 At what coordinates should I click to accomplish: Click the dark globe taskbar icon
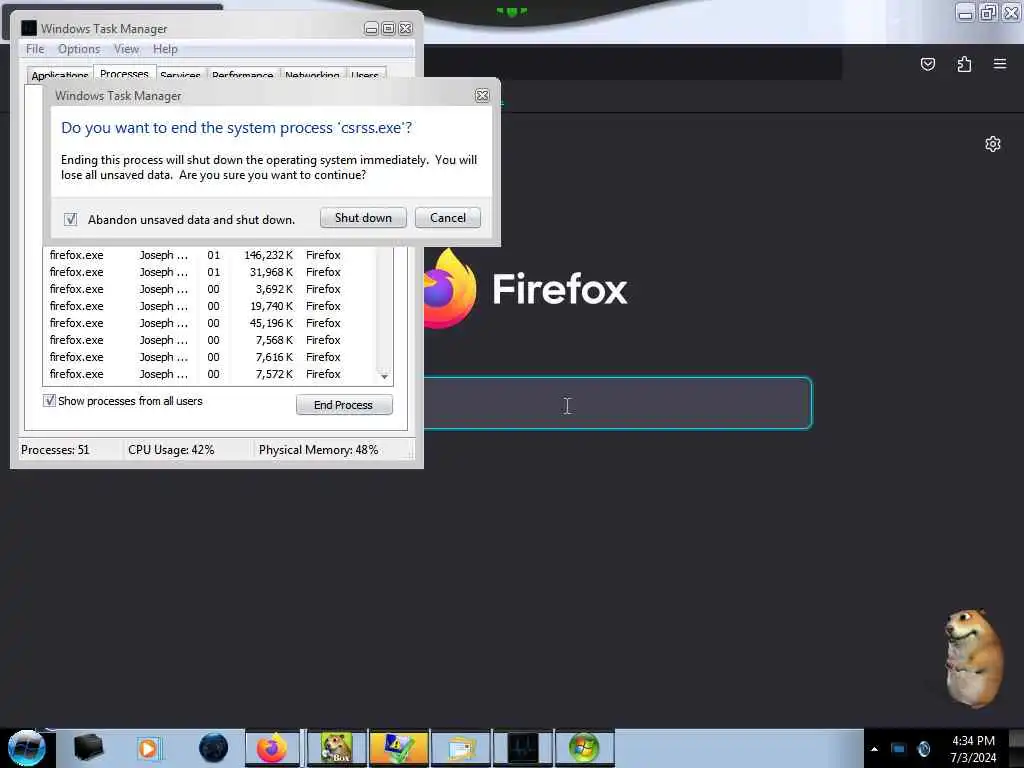point(214,748)
